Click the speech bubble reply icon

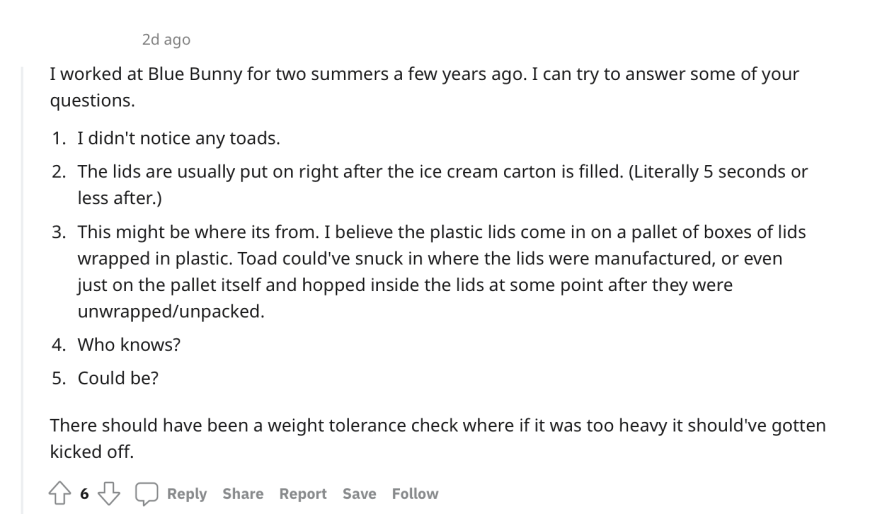point(146,493)
